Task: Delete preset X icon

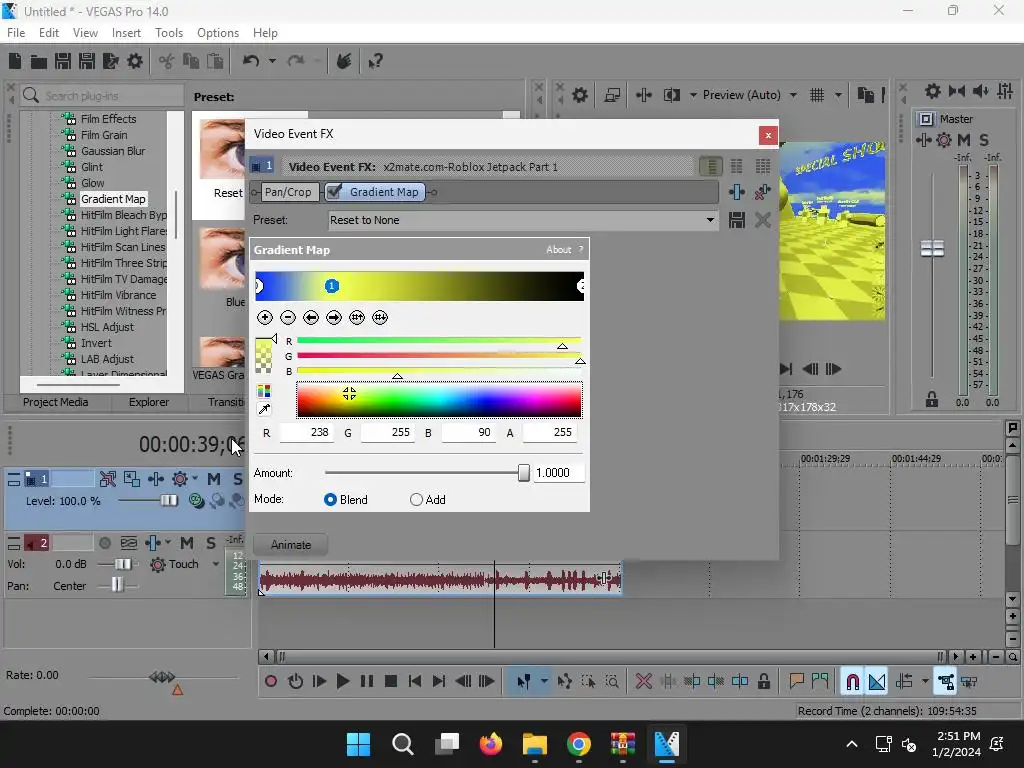Action: (762, 220)
